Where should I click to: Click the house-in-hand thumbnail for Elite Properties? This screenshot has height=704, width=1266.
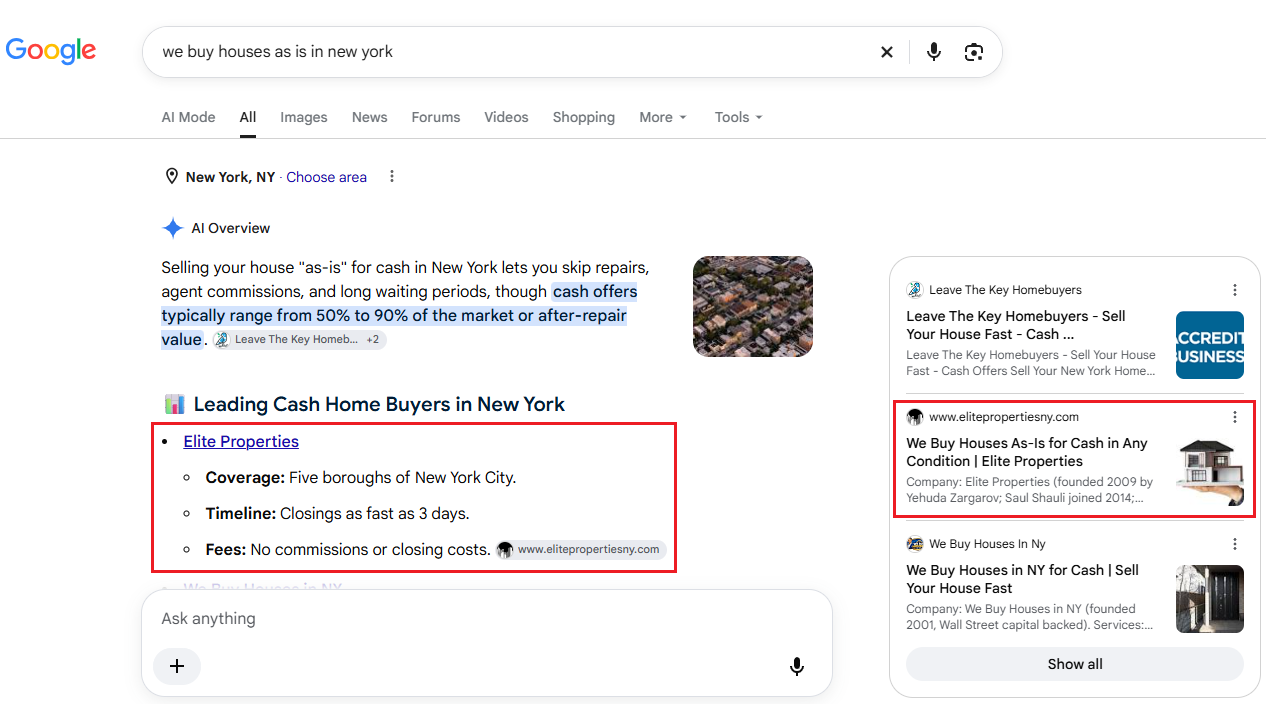(x=1210, y=472)
